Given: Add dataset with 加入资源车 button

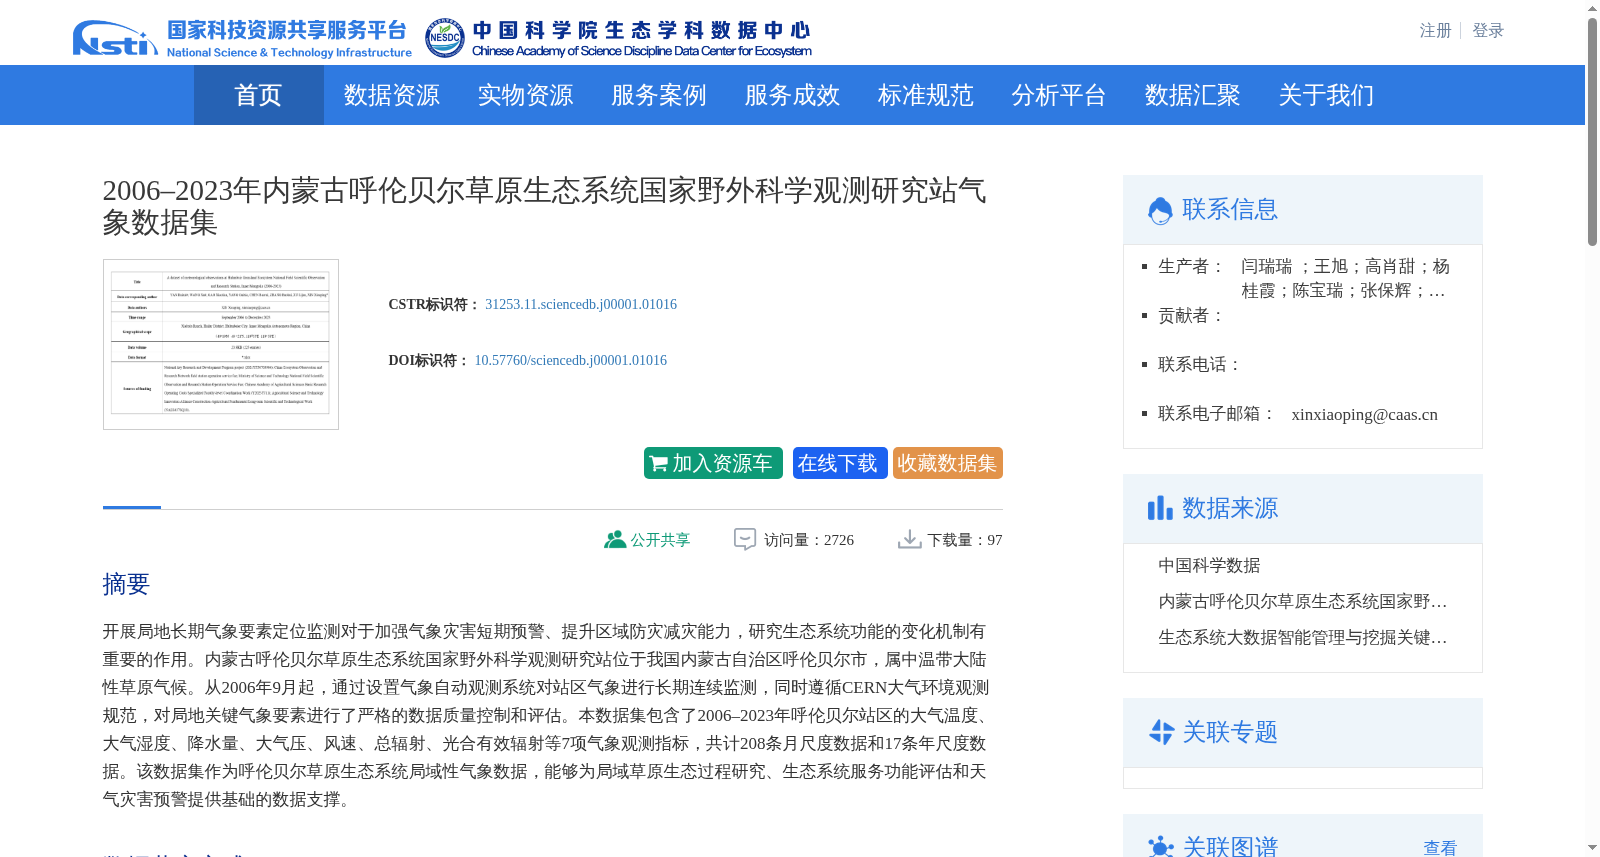Looking at the screenshot, I should click(x=713, y=463).
